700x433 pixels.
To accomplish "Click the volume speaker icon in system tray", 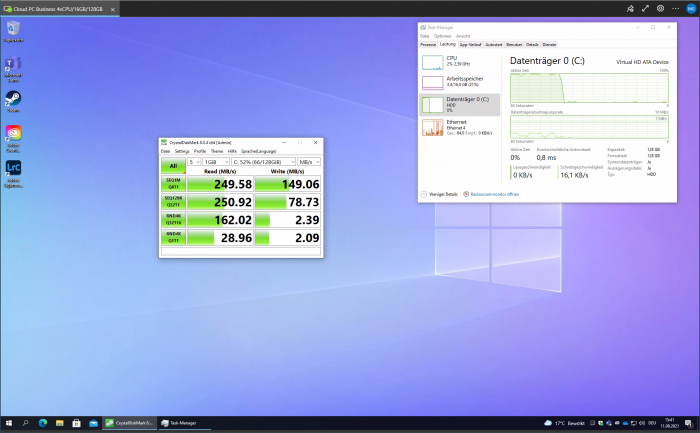I will click(x=642, y=423).
